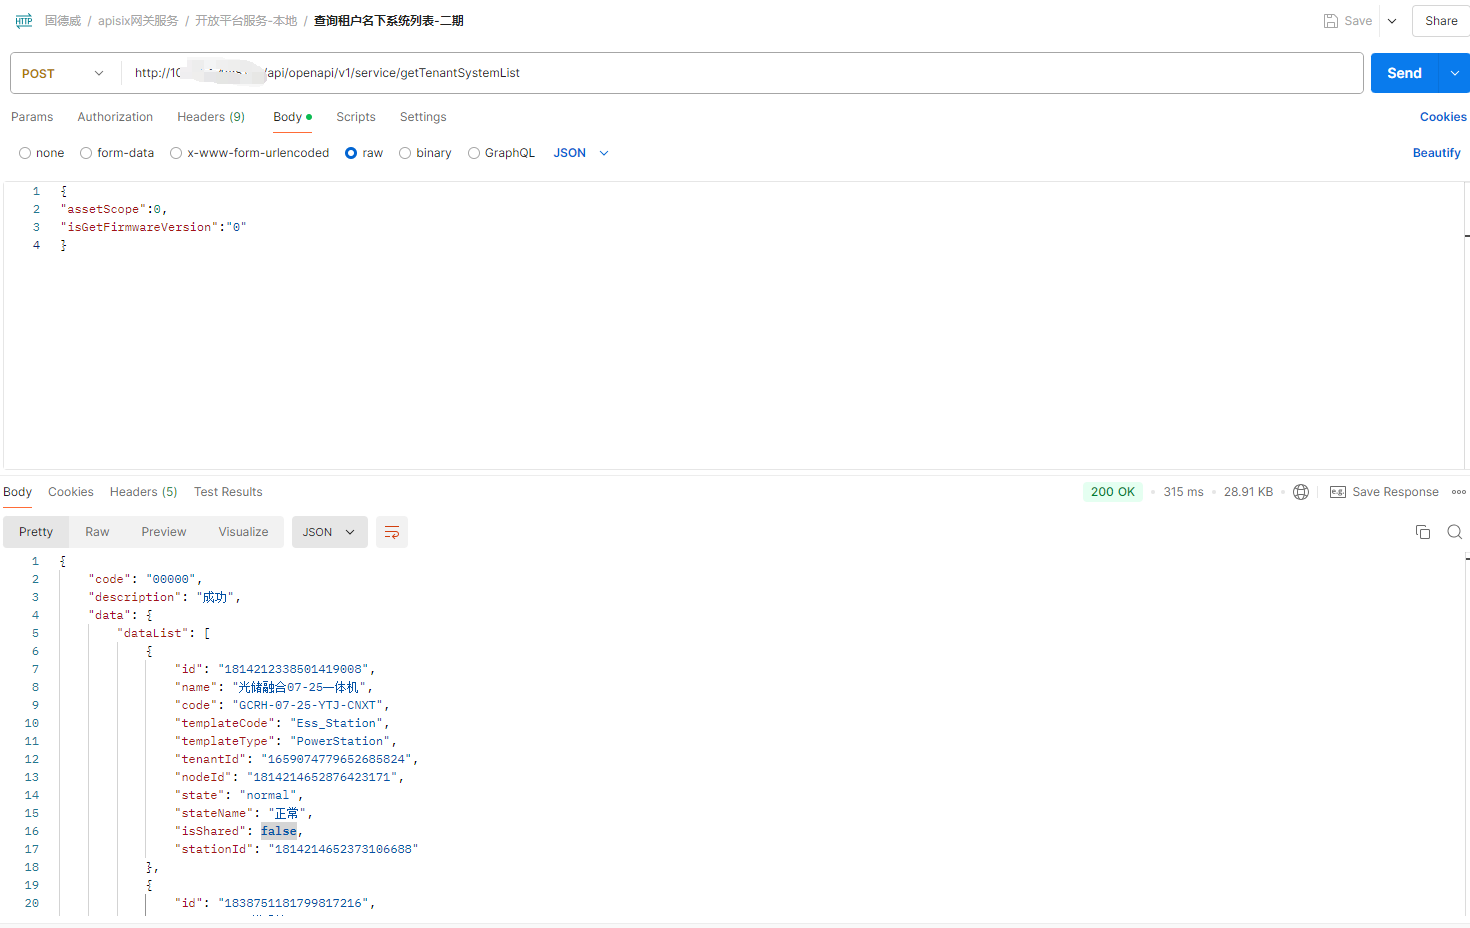Click the Save Response icon
Viewport: 1470px width, 928px height.
click(1338, 492)
